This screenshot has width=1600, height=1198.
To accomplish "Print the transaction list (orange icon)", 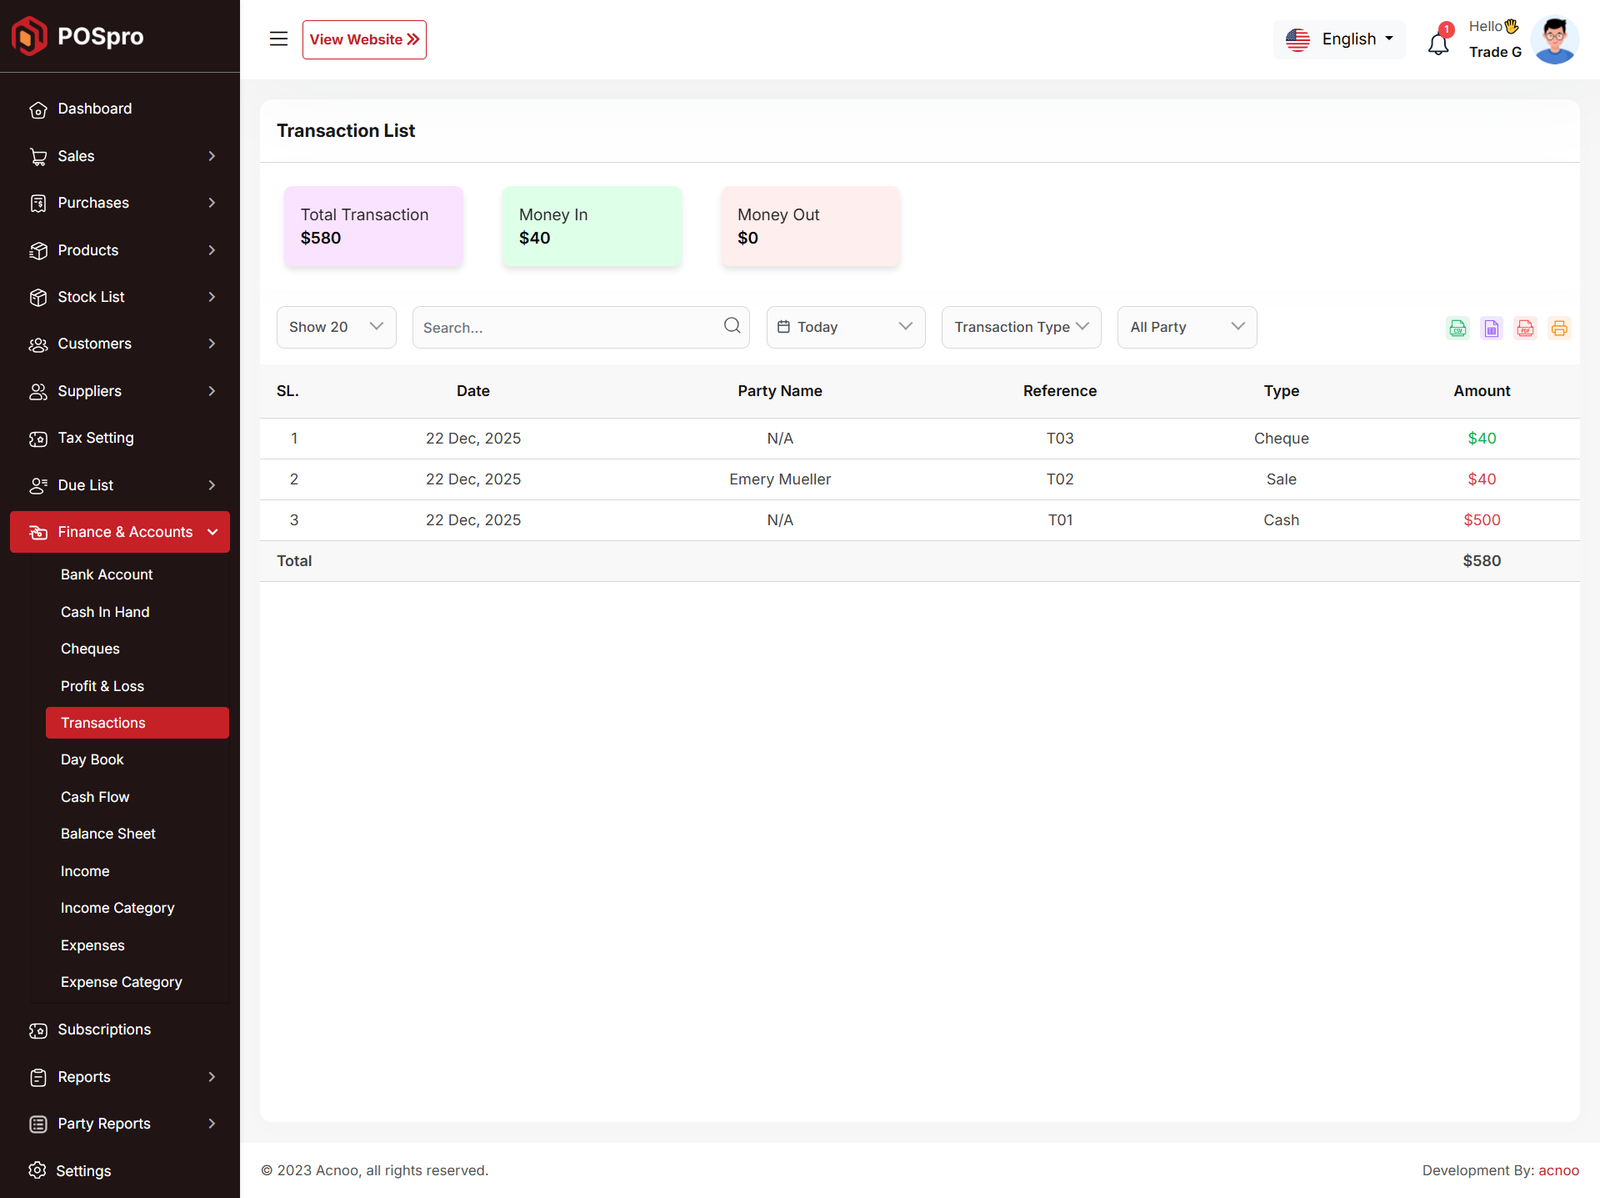I will point(1559,328).
